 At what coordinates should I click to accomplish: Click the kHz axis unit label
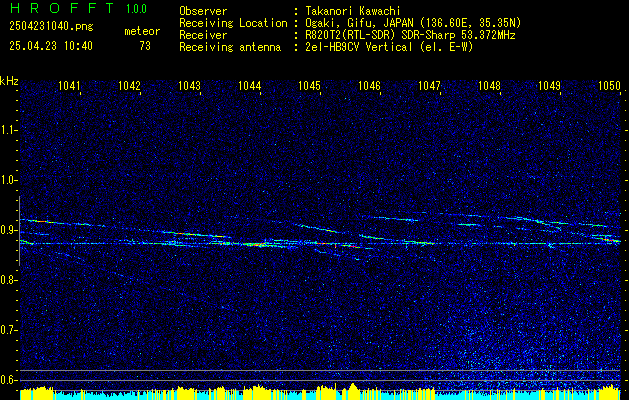(9, 81)
